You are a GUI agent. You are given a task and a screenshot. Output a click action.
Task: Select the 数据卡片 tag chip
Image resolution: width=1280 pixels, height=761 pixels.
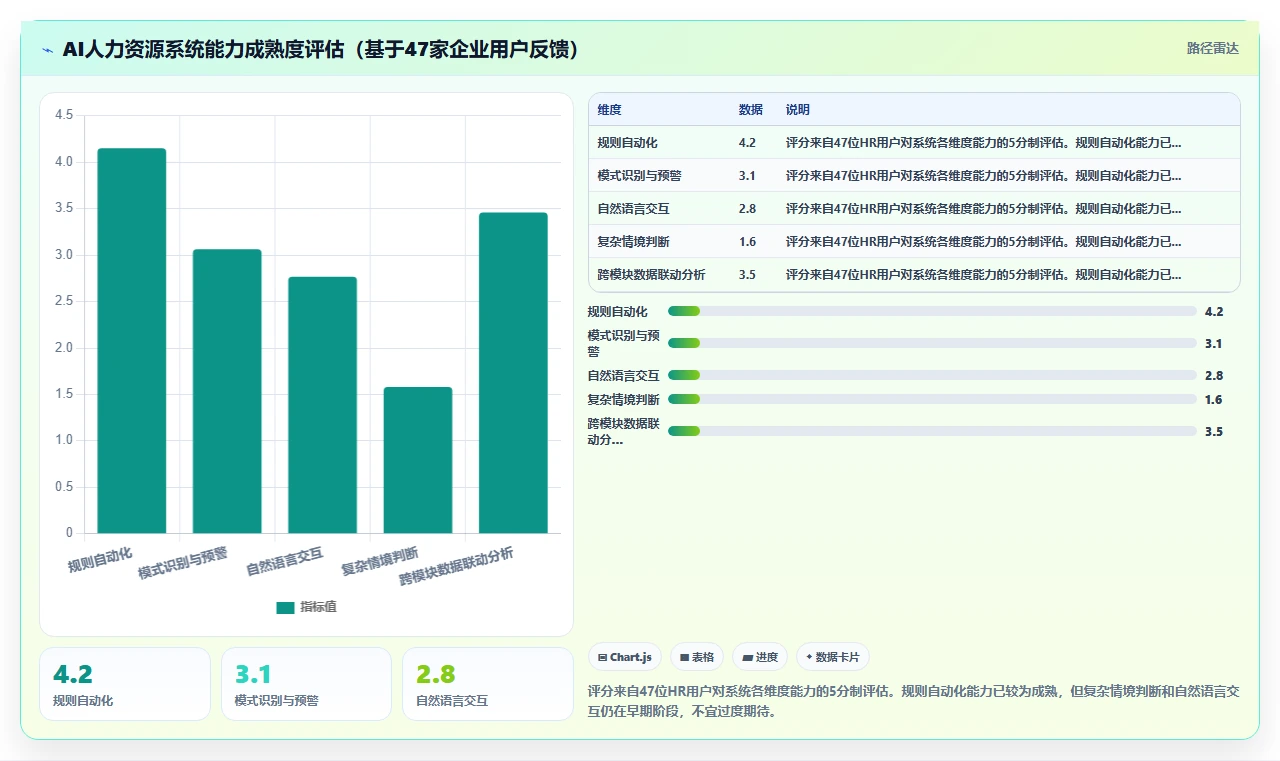833,657
